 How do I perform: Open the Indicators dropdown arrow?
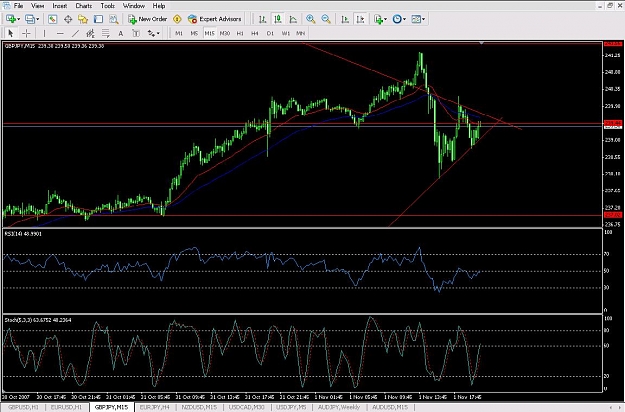[x=385, y=19]
